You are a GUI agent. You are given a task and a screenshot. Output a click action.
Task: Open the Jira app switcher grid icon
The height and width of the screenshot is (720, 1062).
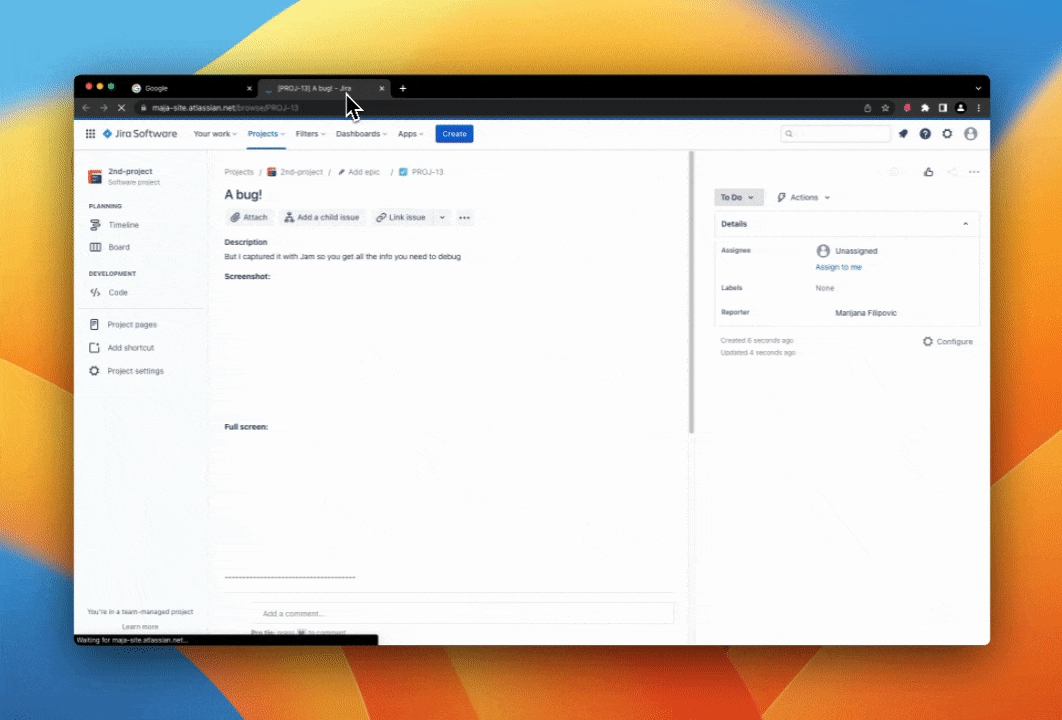pos(90,134)
